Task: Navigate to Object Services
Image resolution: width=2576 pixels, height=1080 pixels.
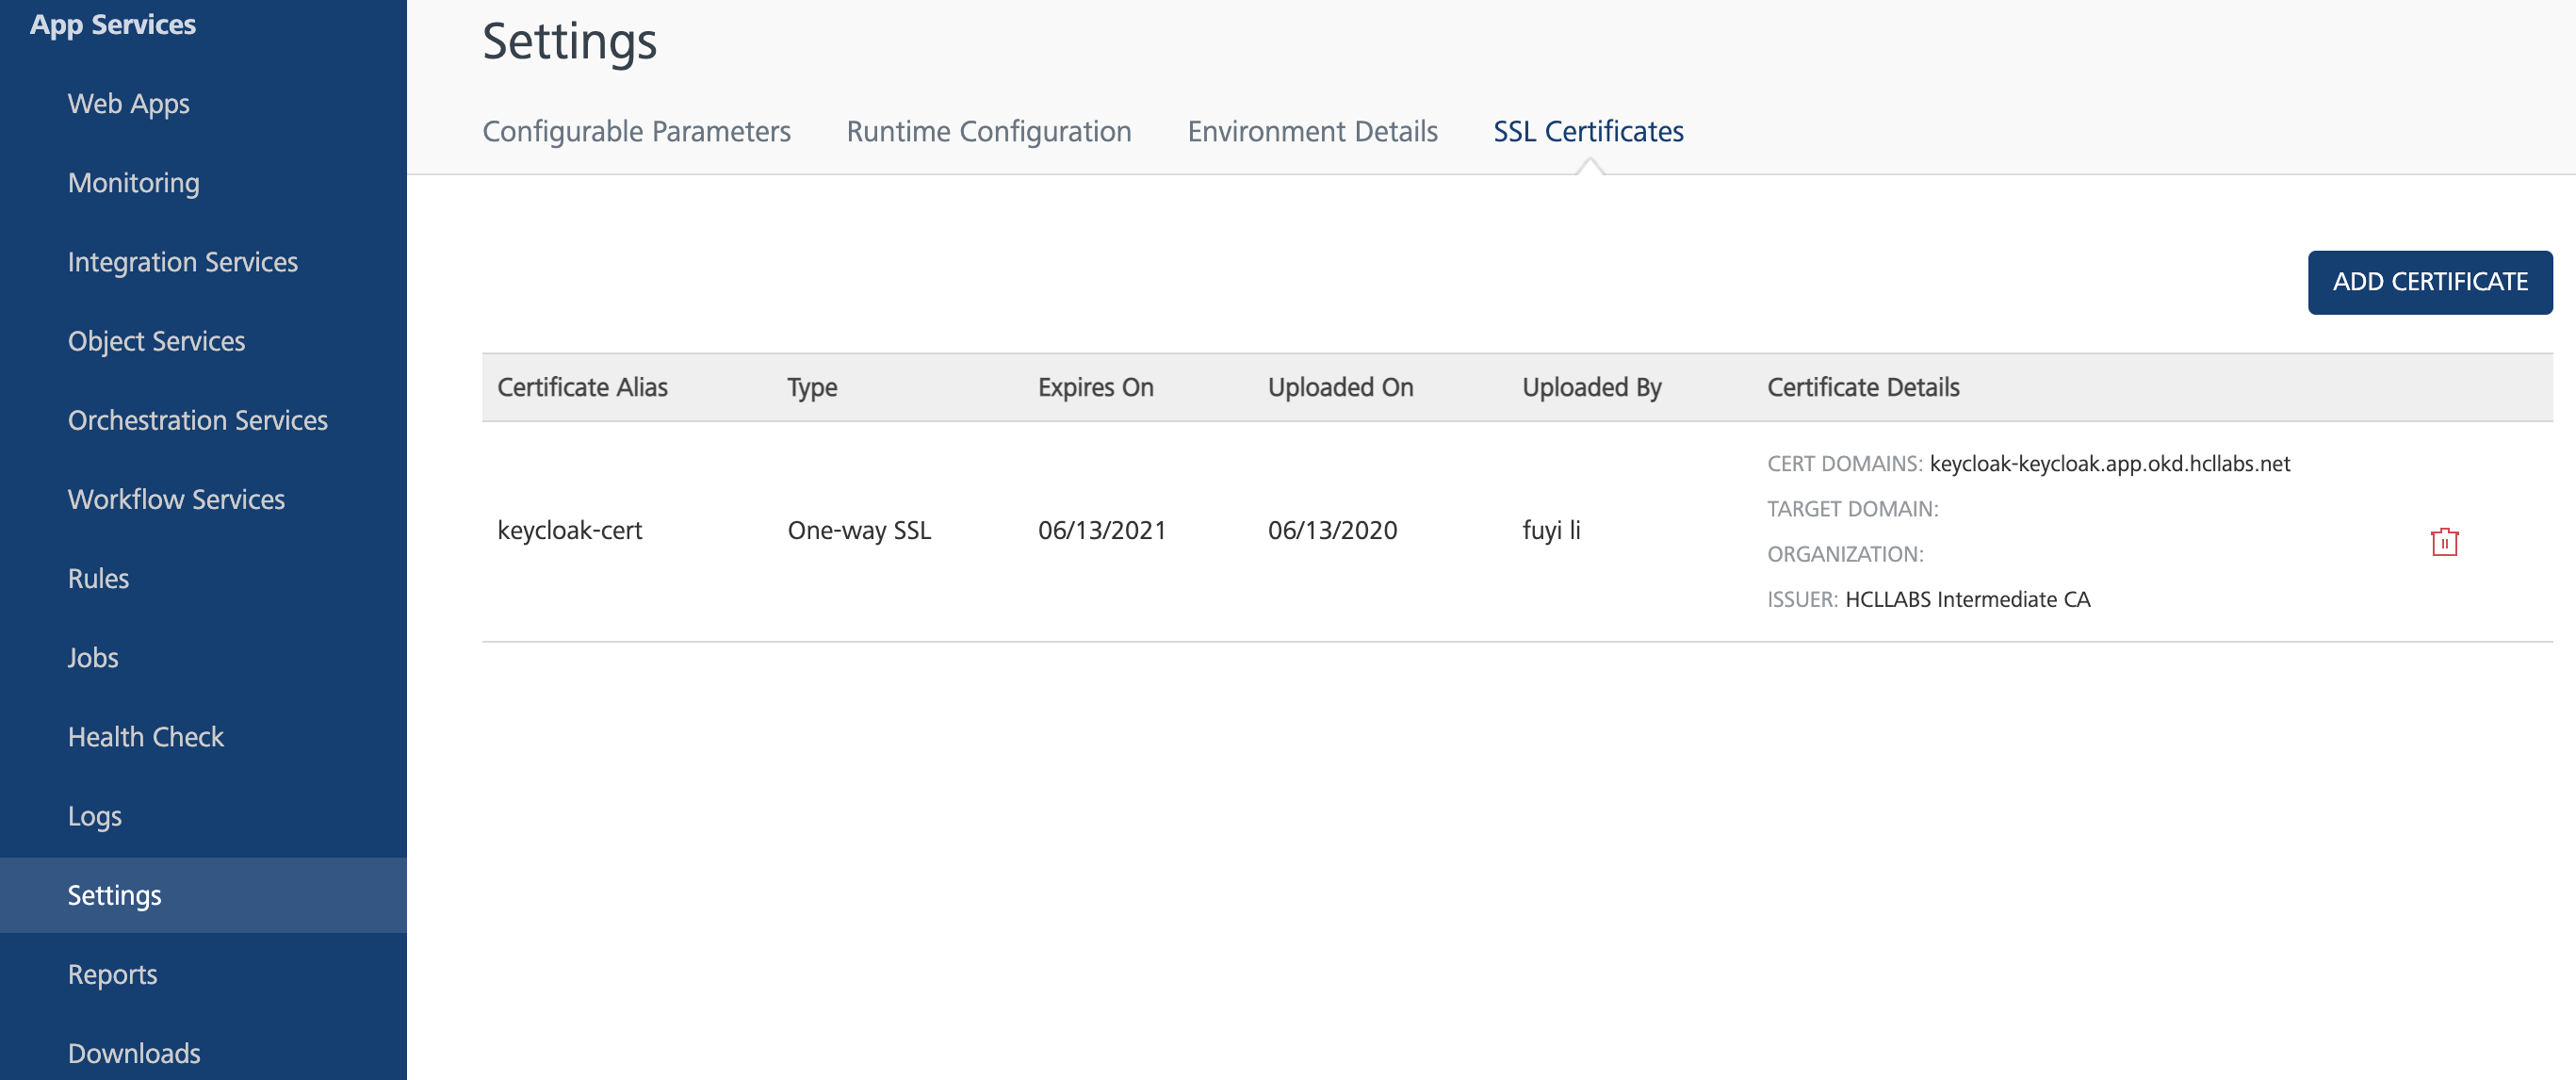Action: [156, 341]
